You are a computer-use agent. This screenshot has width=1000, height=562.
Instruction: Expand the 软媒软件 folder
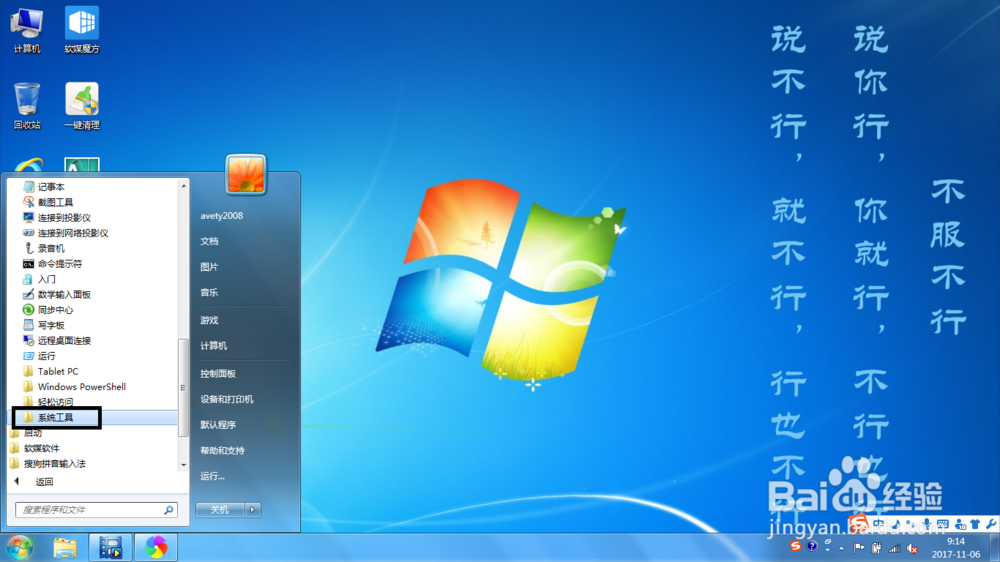(34, 448)
